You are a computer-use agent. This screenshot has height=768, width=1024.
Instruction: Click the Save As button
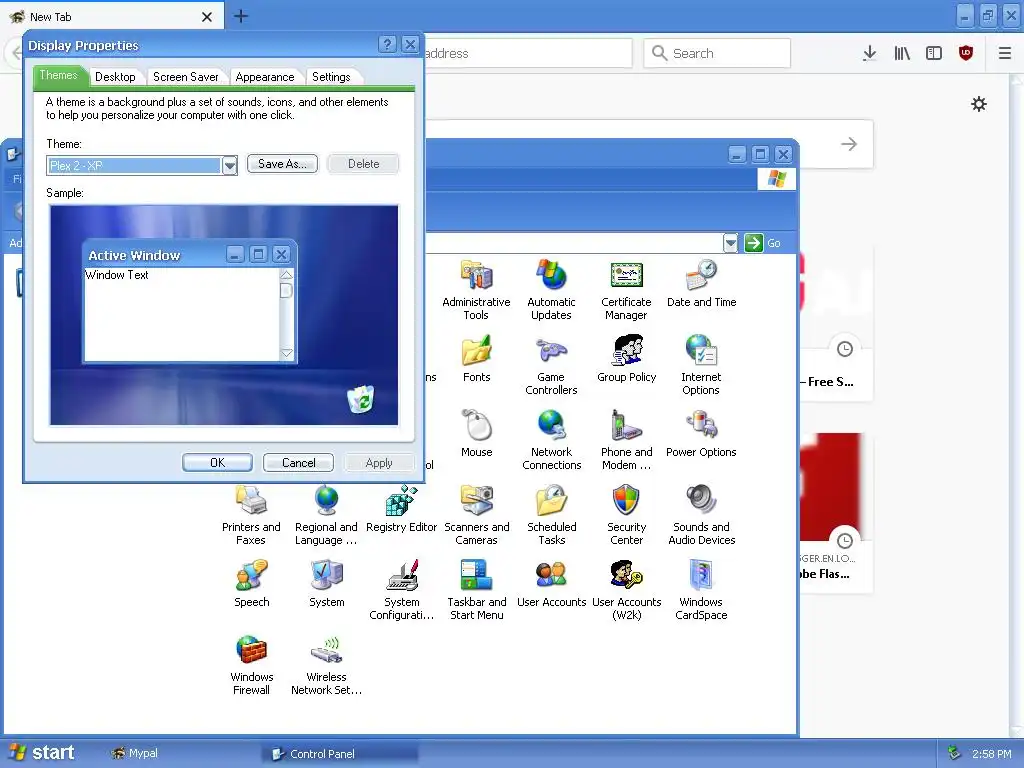coord(282,164)
